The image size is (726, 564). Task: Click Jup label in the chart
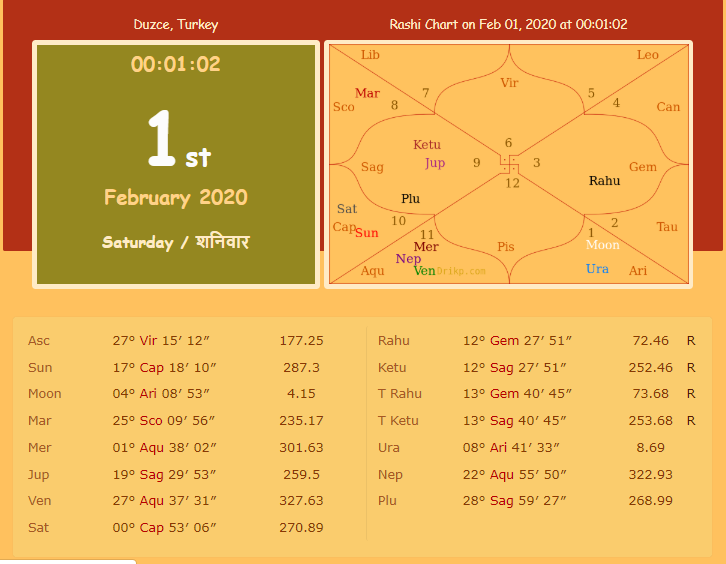coord(435,163)
